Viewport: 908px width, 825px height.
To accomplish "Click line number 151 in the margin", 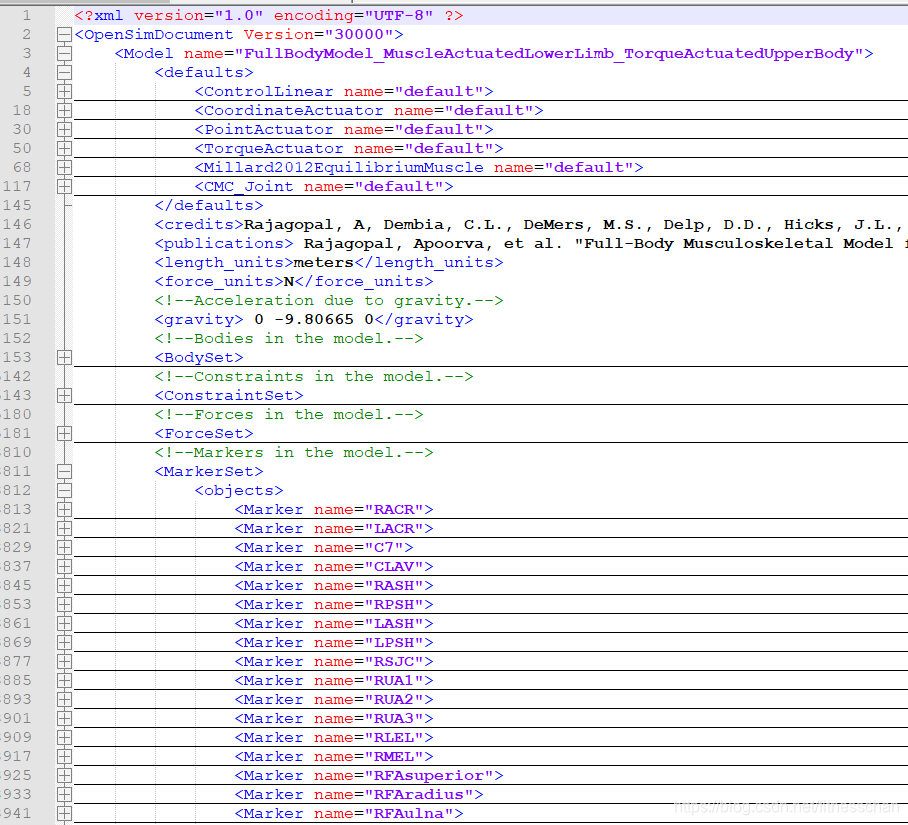I will [x=17, y=320].
